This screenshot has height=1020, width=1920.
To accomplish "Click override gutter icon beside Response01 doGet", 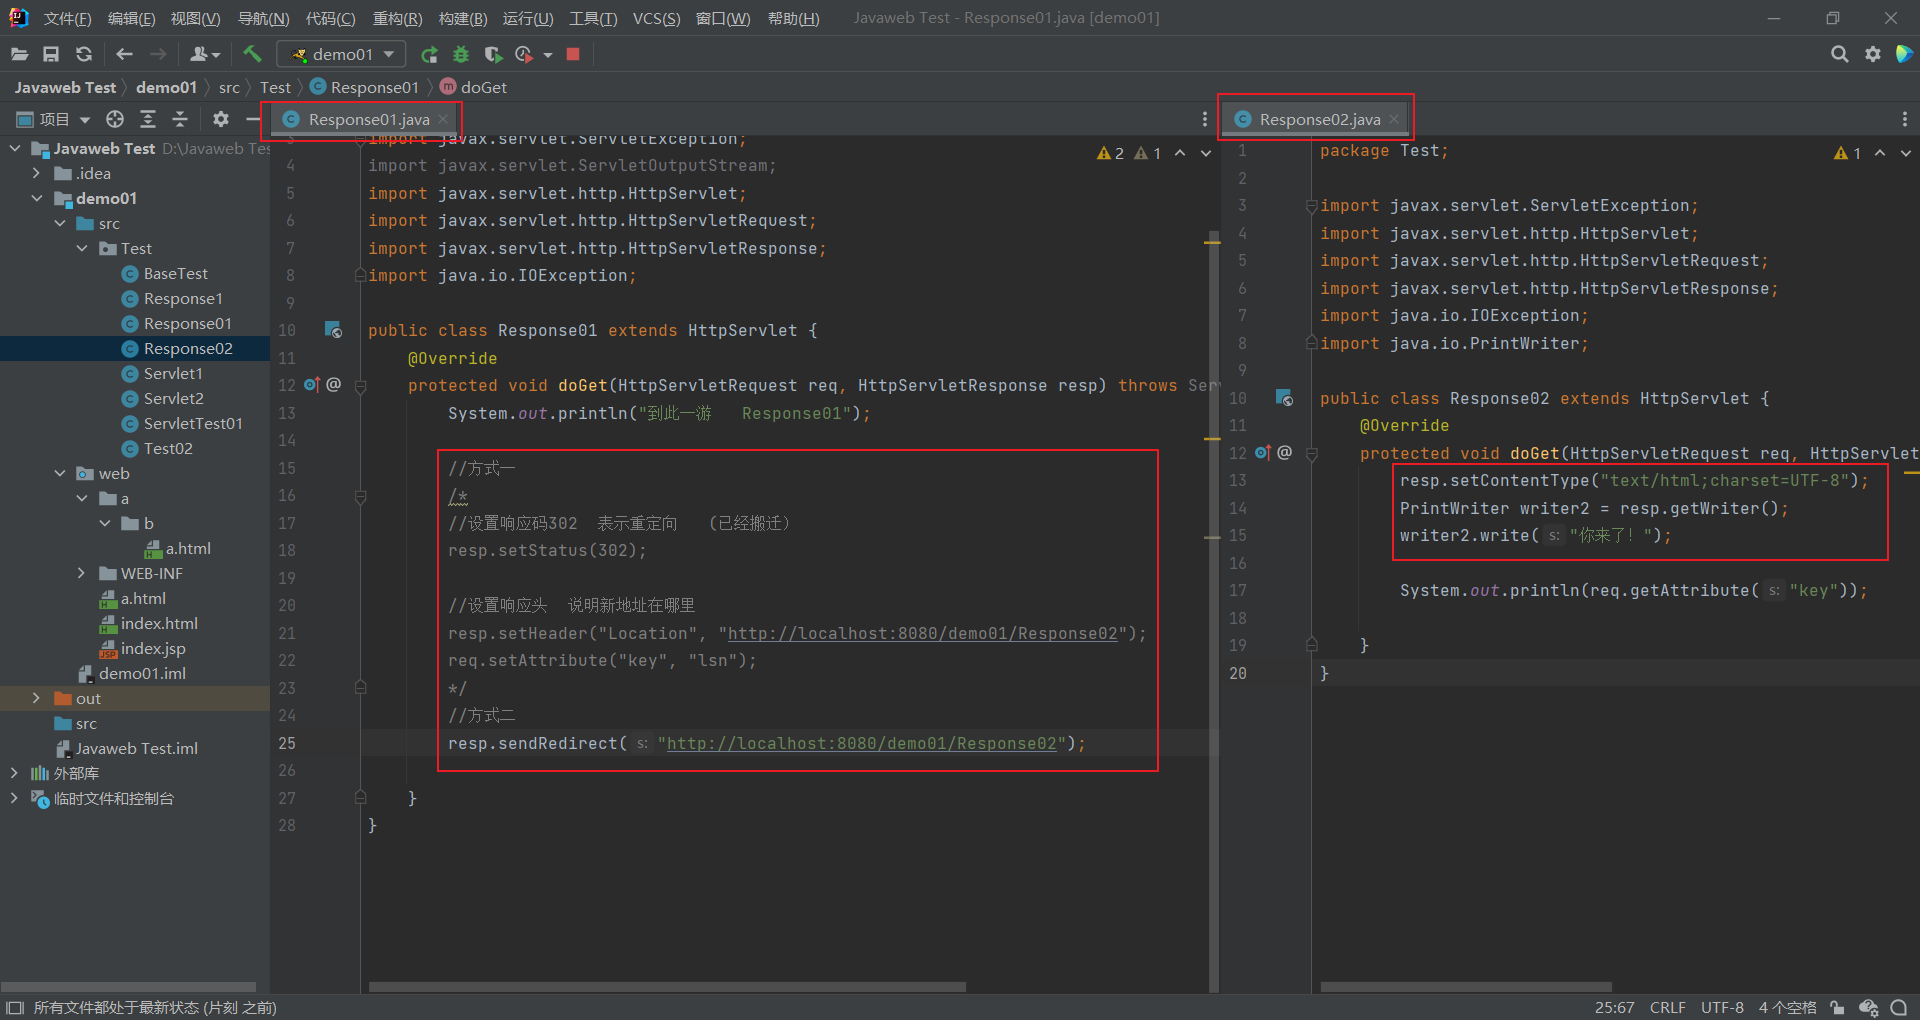I will 312,384.
